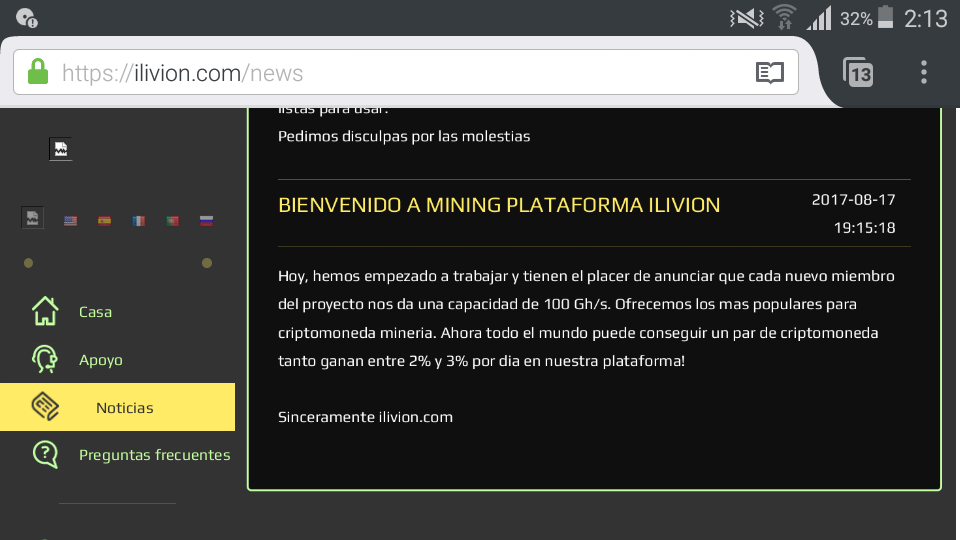Screen dimensions: 960x540
Task: Click the Preguntas frecuentes question icon
Action: 45,454
